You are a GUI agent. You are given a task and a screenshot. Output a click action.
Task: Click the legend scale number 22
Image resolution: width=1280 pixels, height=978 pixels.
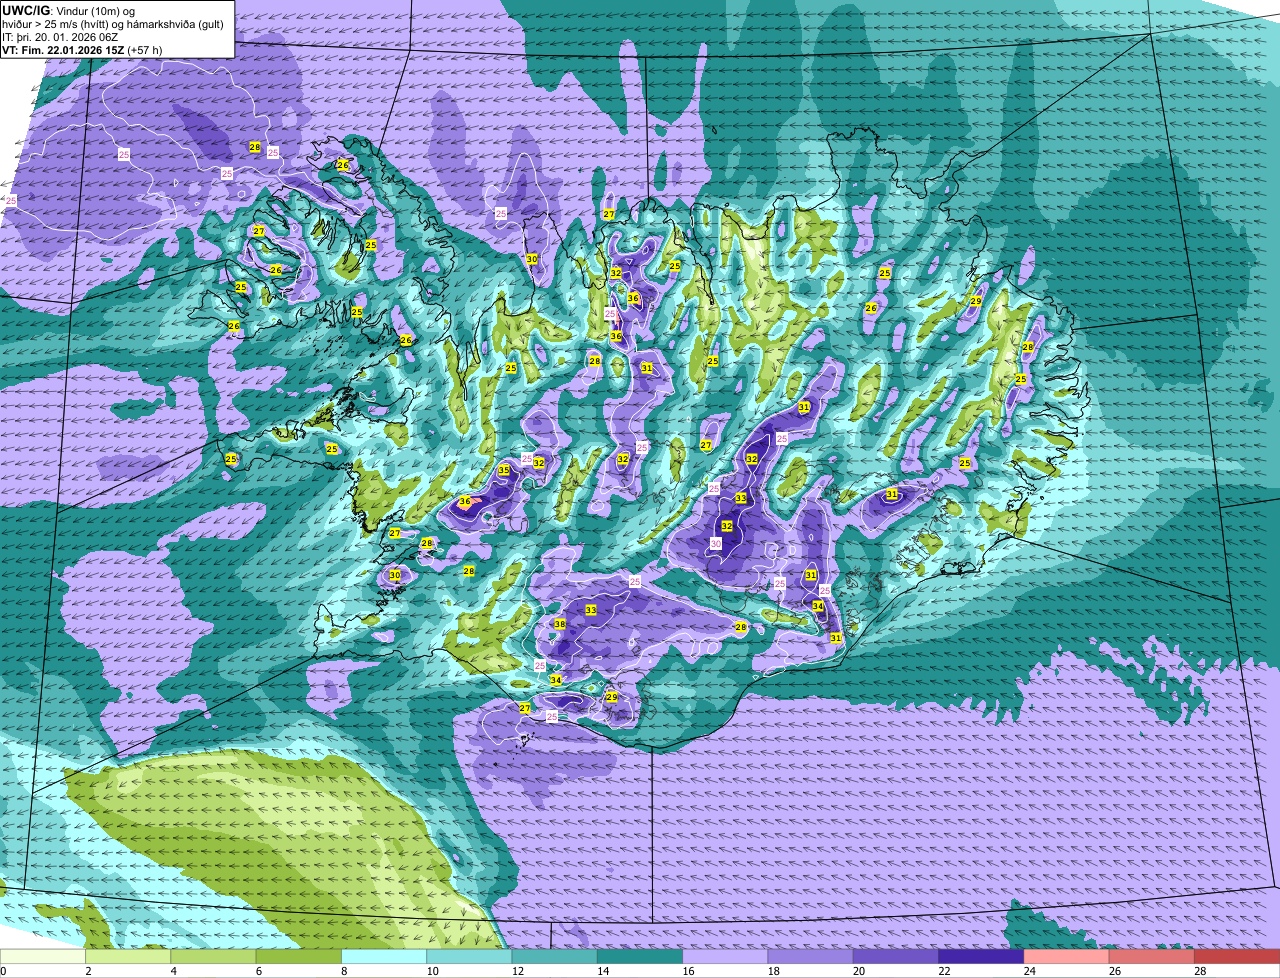pyautogui.click(x=942, y=971)
